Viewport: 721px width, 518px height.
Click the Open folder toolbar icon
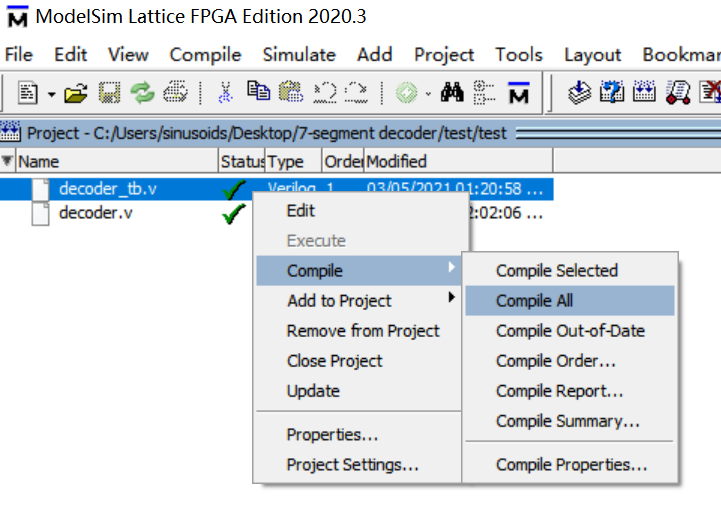coord(76,93)
